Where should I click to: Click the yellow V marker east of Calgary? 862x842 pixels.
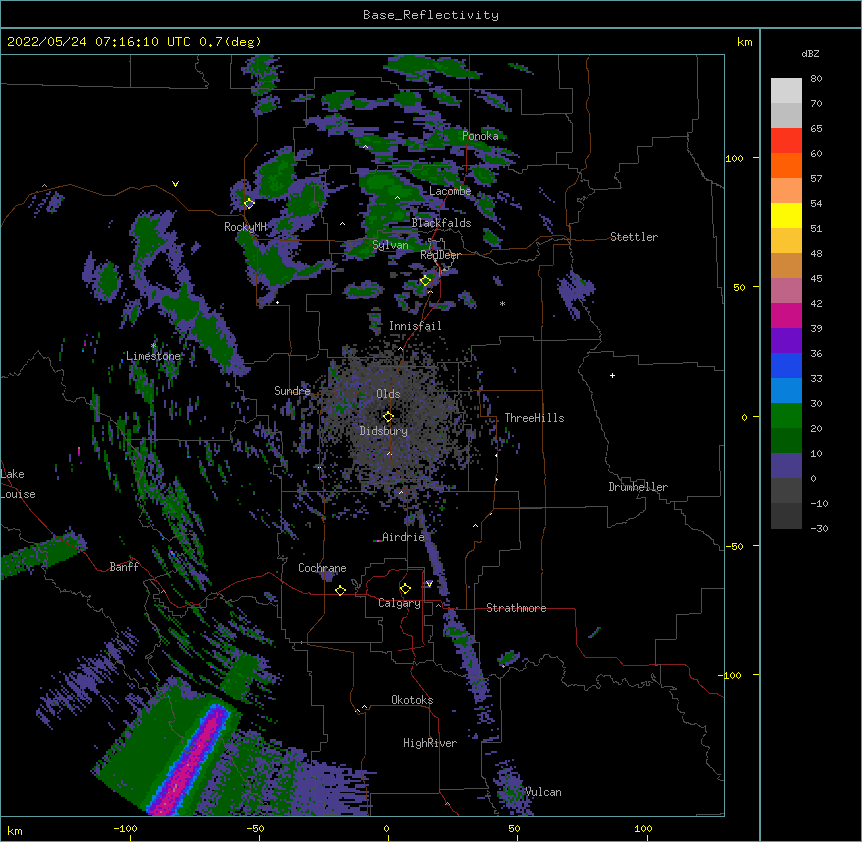429,584
